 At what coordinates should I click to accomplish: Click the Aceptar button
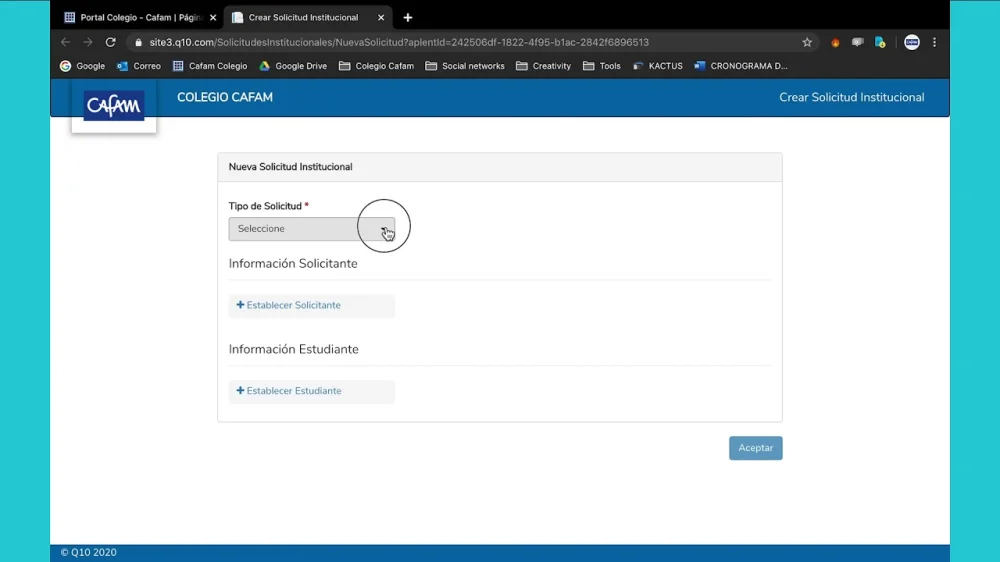tap(755, 448)
